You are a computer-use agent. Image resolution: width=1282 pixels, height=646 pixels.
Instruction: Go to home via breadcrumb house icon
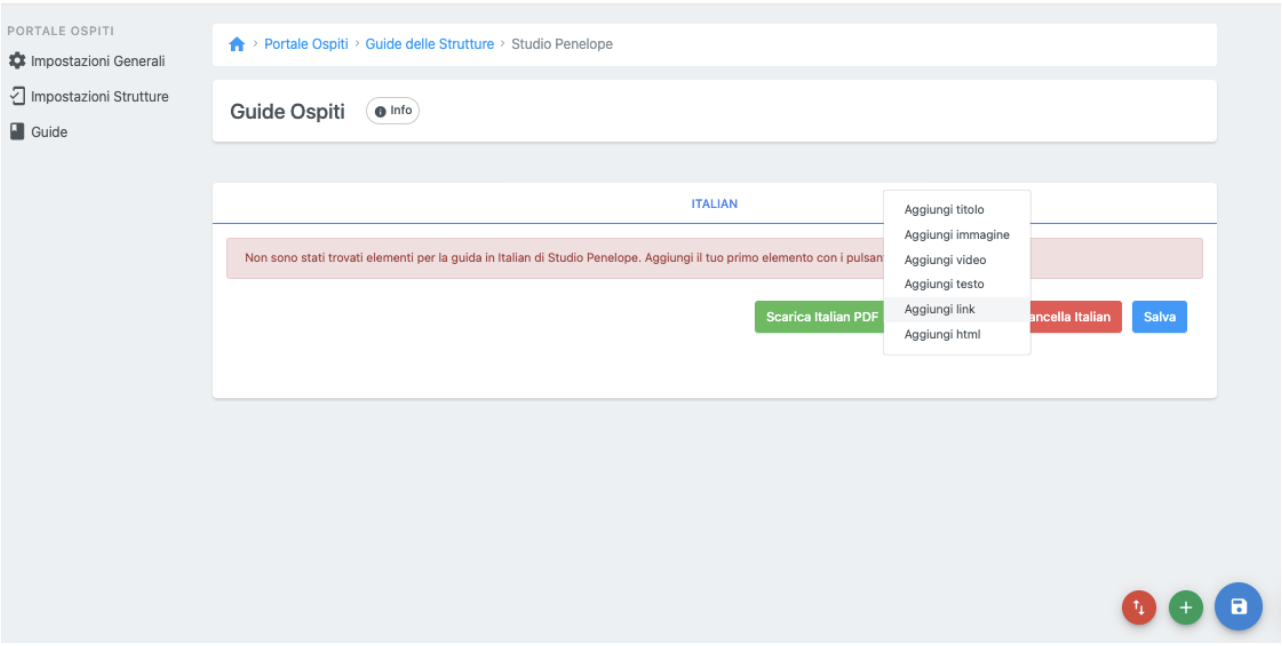pos(237,45)
